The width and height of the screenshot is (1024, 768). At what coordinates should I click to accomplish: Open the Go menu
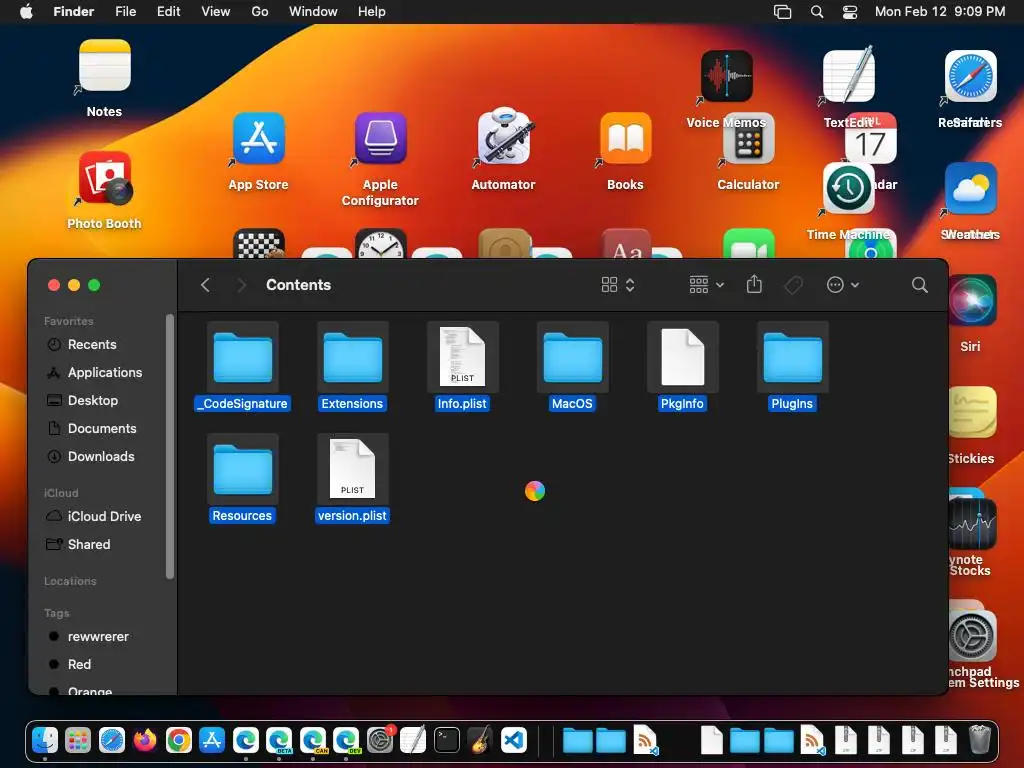tap(260, 11)
